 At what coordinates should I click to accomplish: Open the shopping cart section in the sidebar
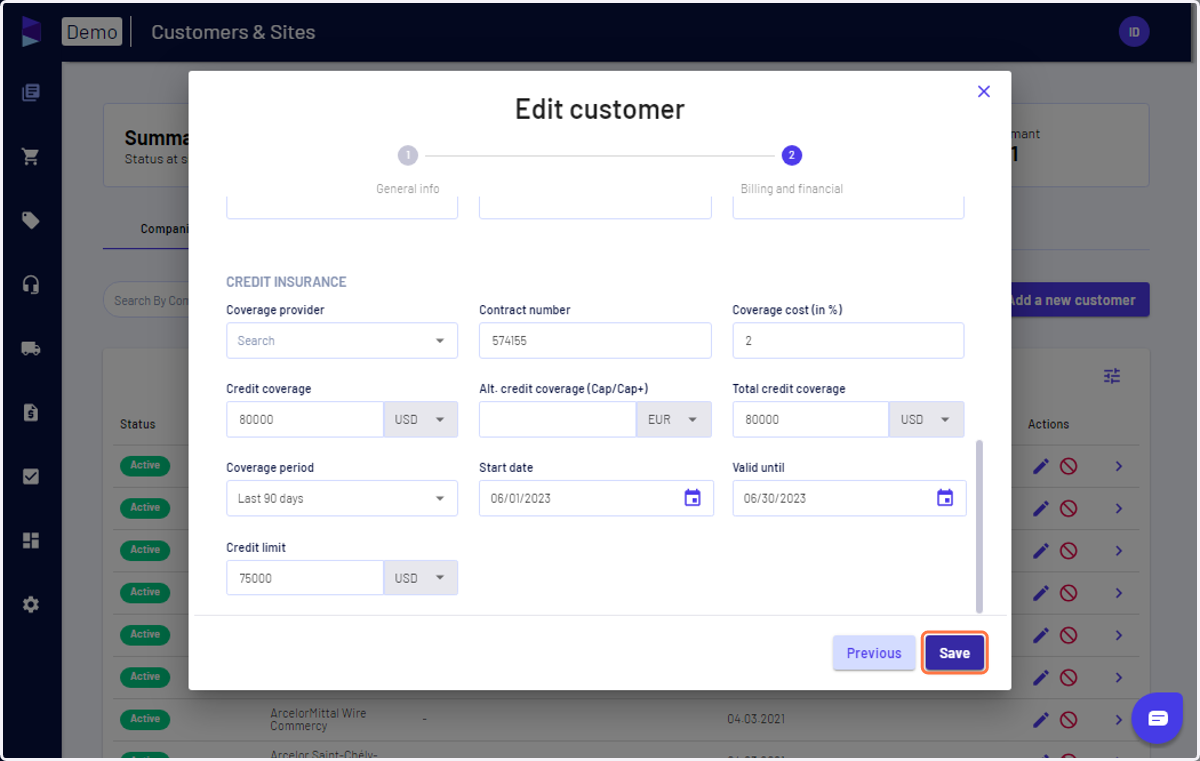click(31, 157)
